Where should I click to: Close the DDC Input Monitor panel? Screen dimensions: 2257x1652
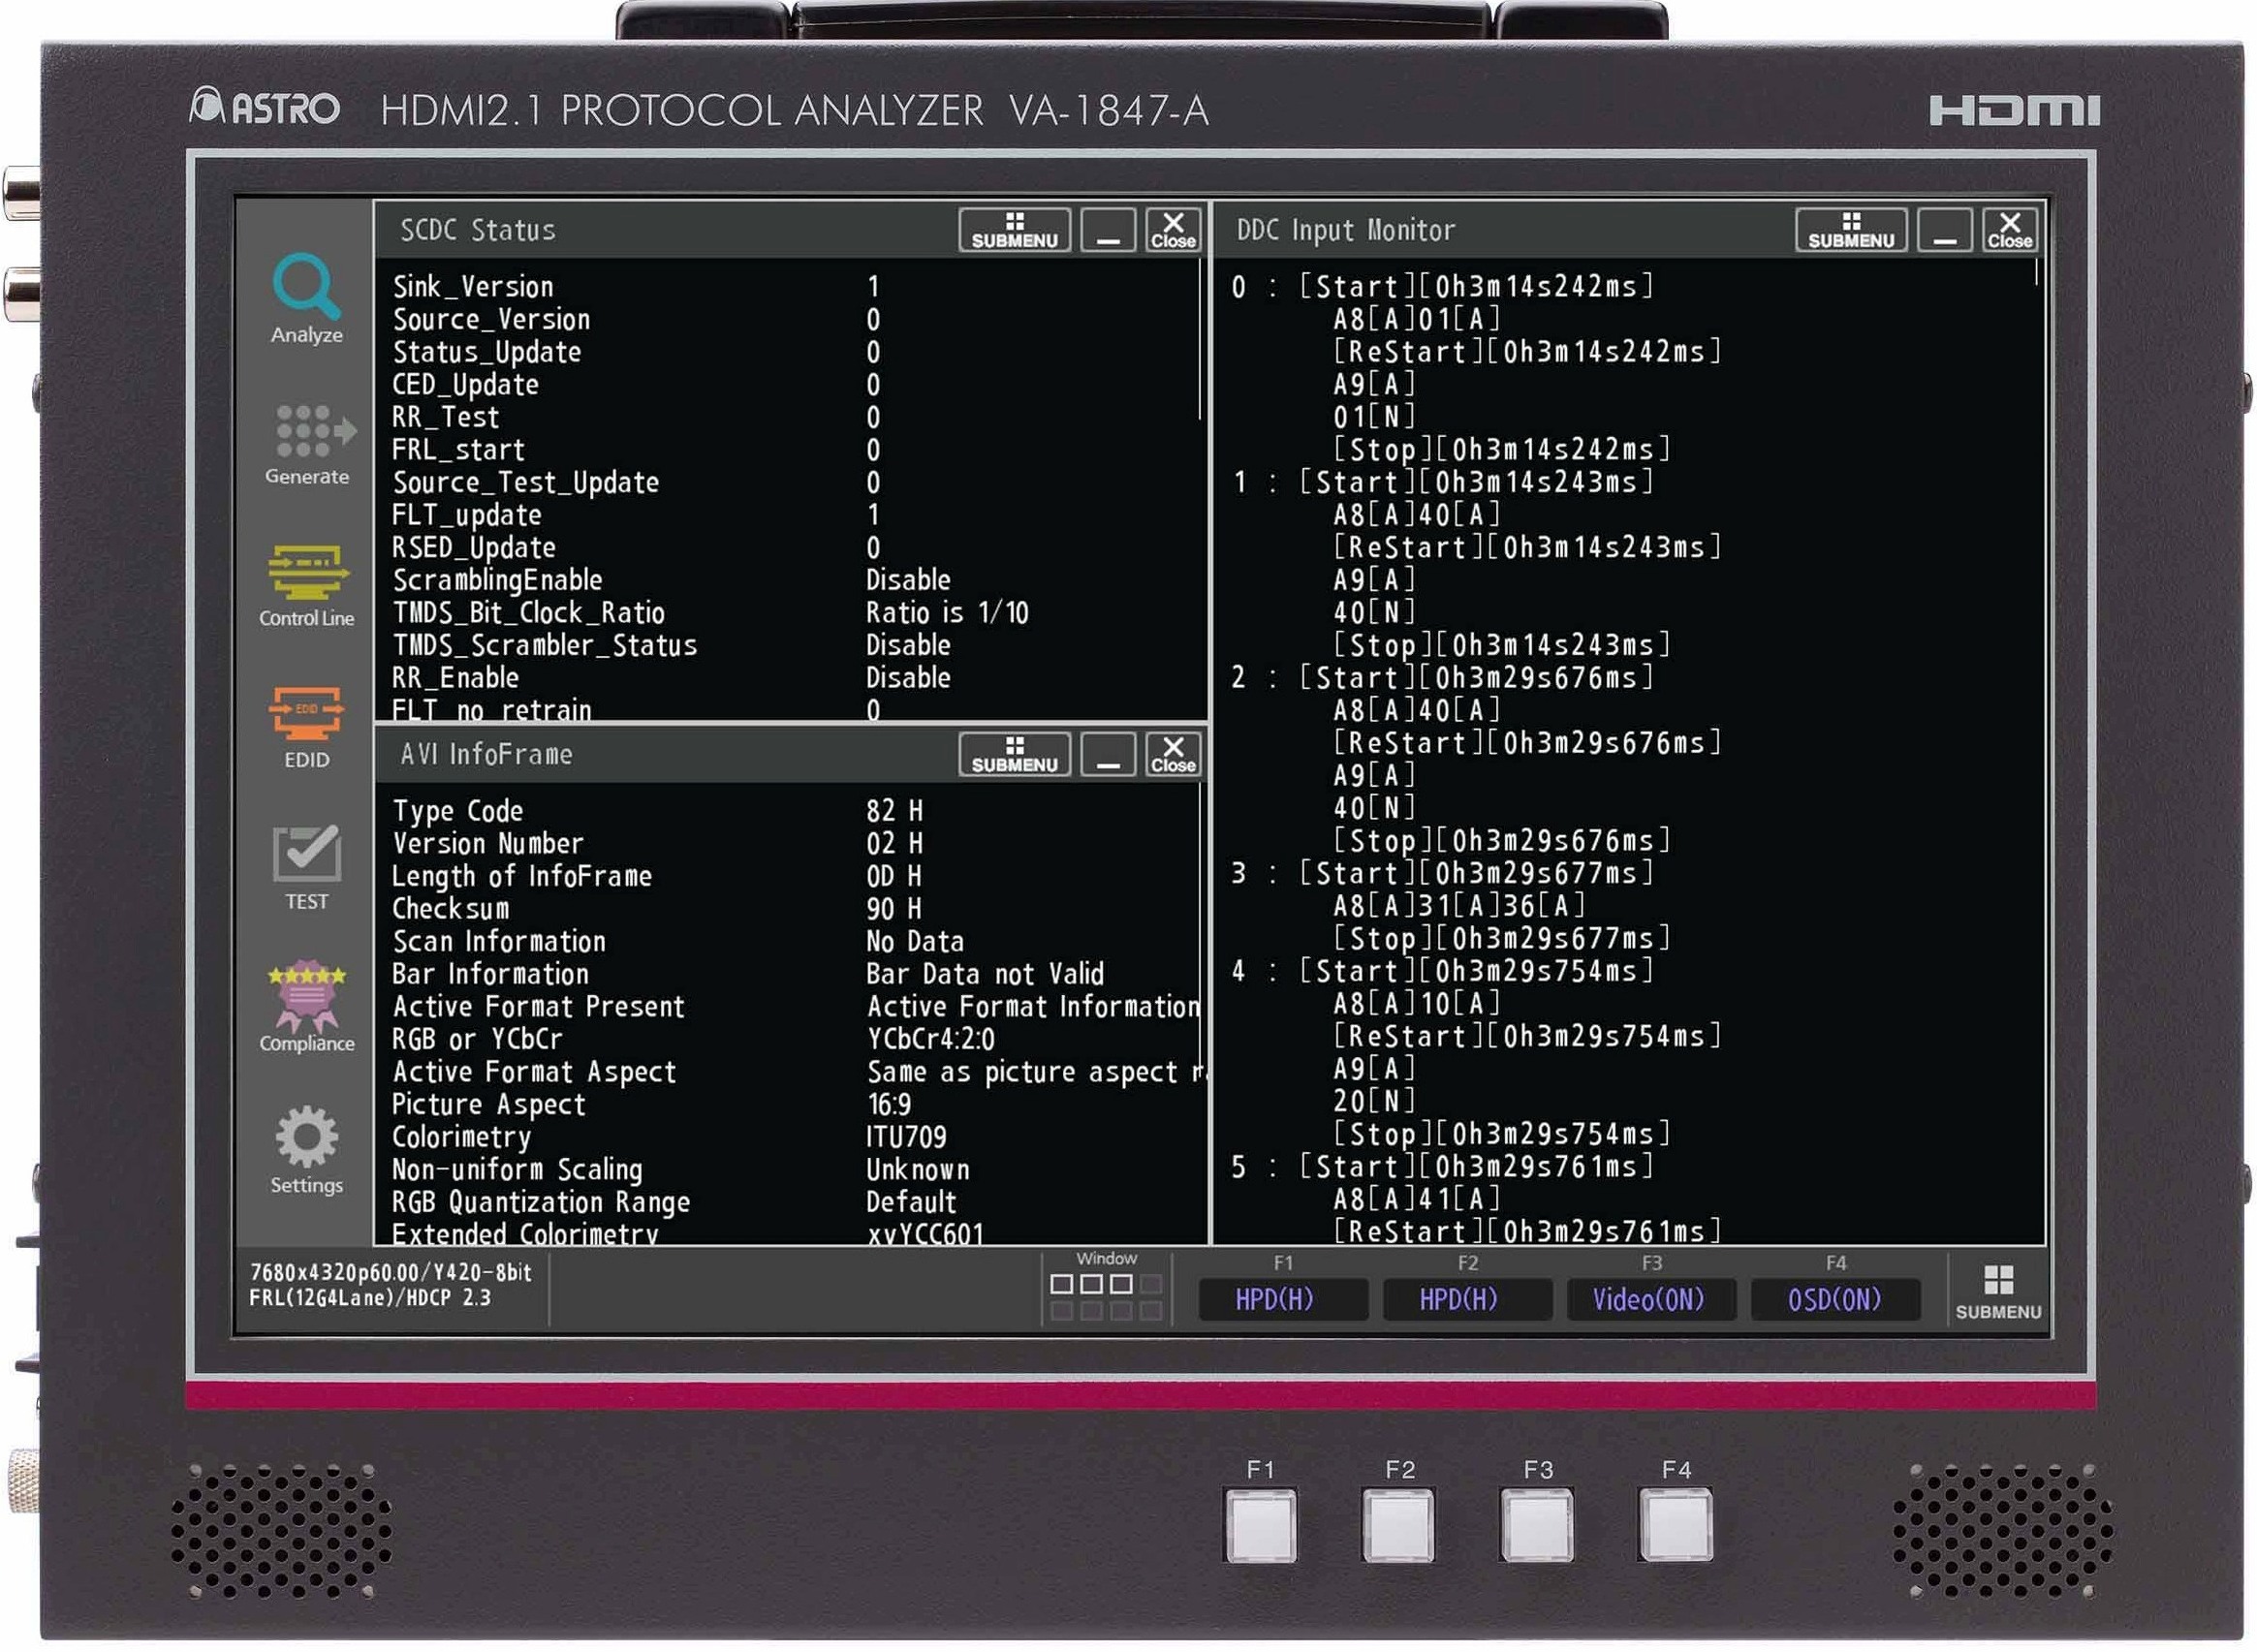pyautogui.click(x=2009, y=230)
